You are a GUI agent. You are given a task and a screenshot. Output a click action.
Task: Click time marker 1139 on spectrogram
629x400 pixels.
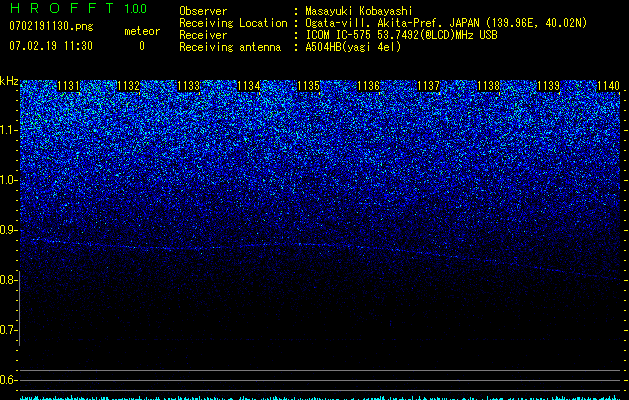click(548, 86)
